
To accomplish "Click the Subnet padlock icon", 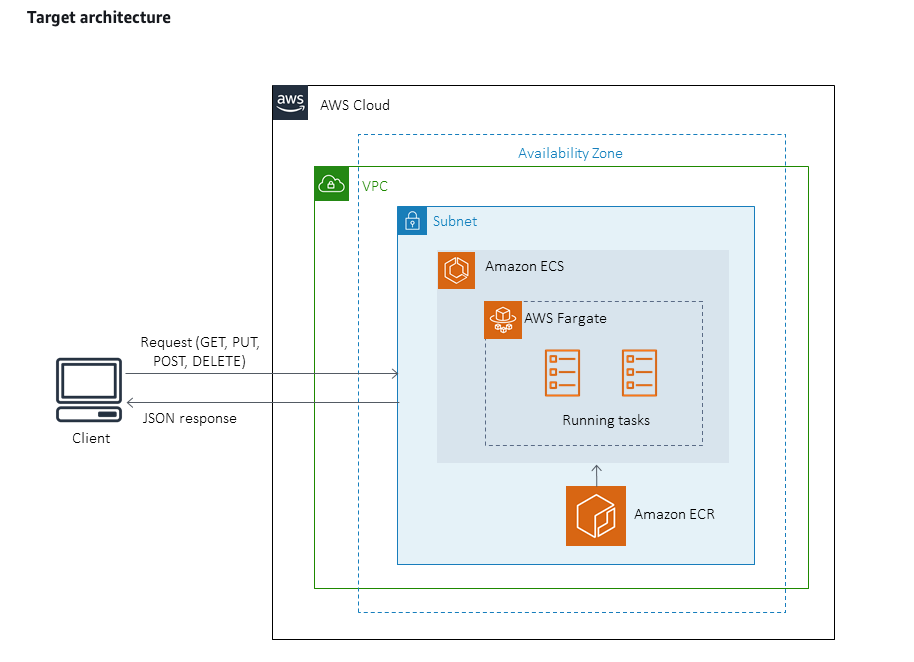I will (412, 221).
